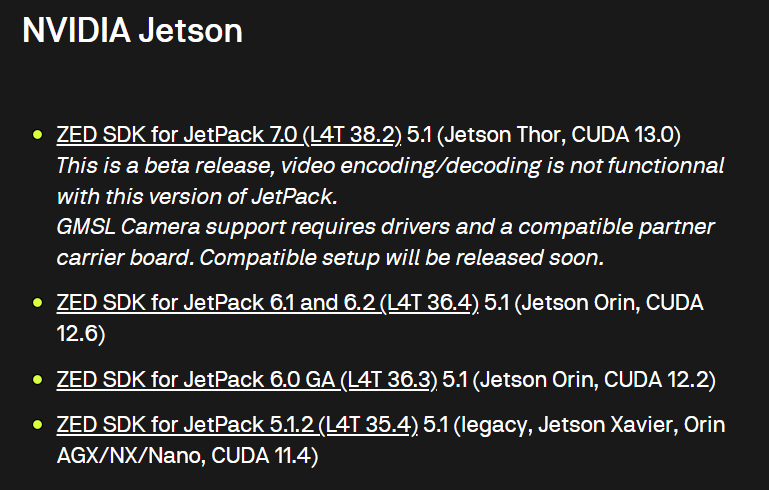Screen dimensions: 769x490
Task: Open the ZED SDK for JetPack 7.0 link
Action: coord(228,134)
